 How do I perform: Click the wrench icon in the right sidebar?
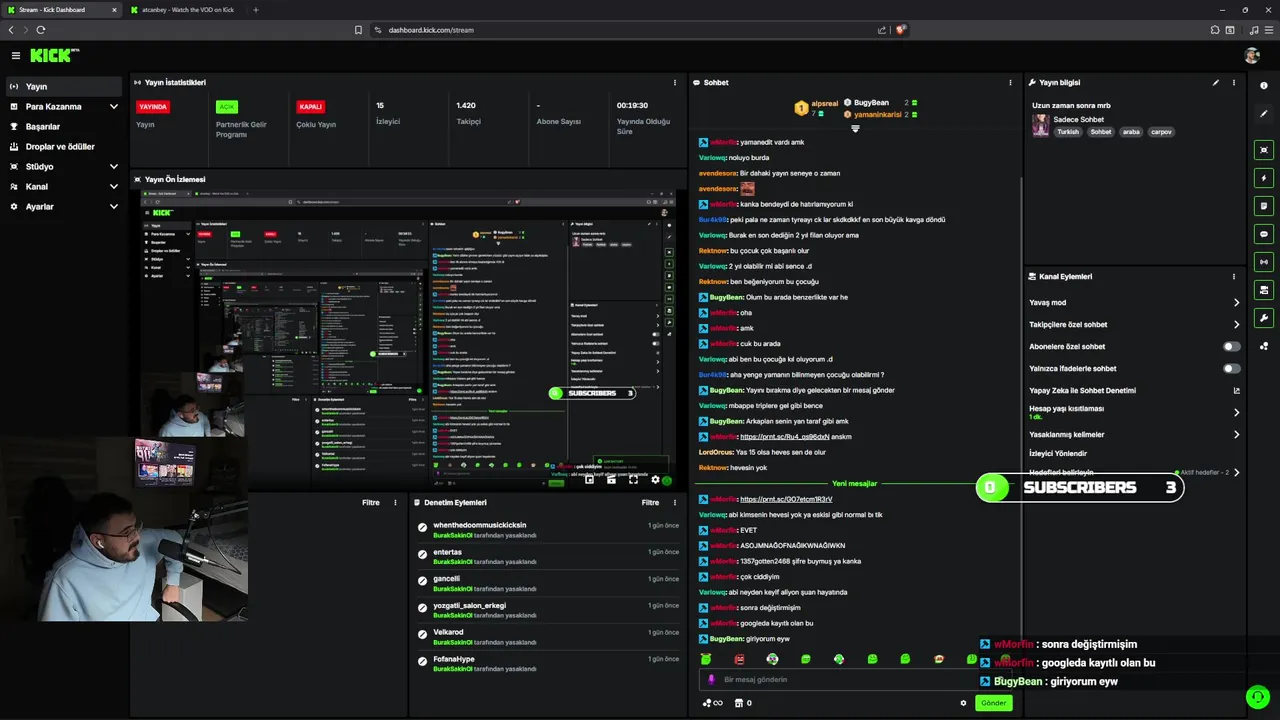[1264, 318]
